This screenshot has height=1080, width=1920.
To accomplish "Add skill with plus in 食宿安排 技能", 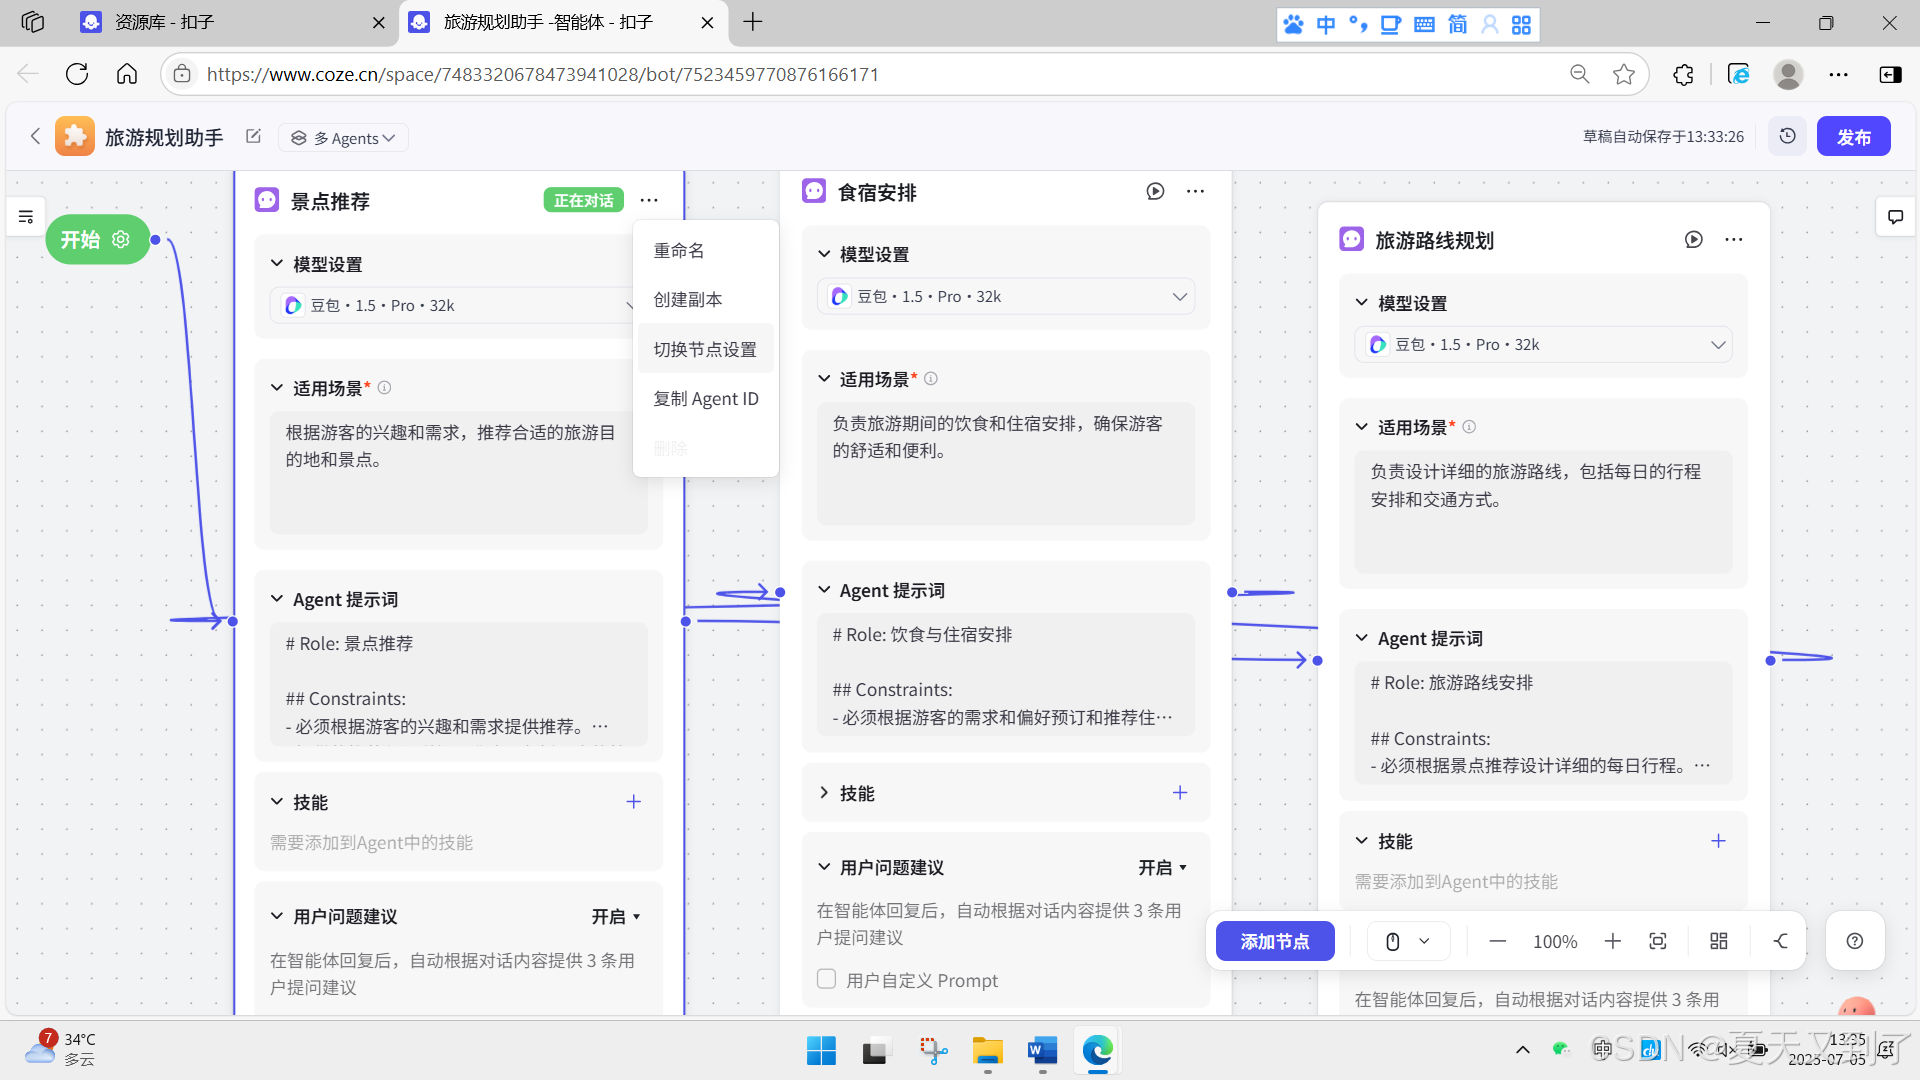I will 1179,793.
